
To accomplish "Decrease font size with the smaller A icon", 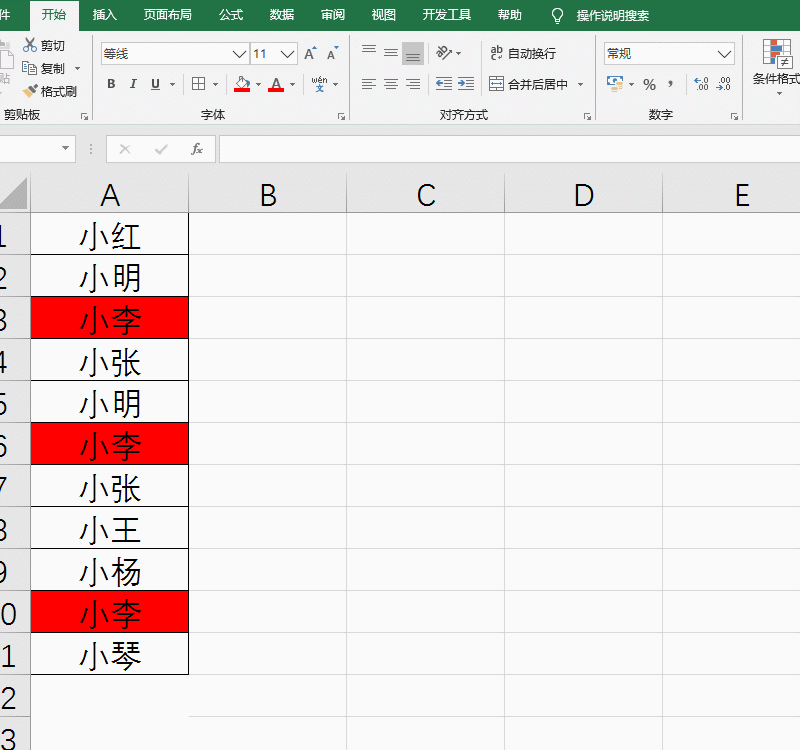I will coord(333,54).
